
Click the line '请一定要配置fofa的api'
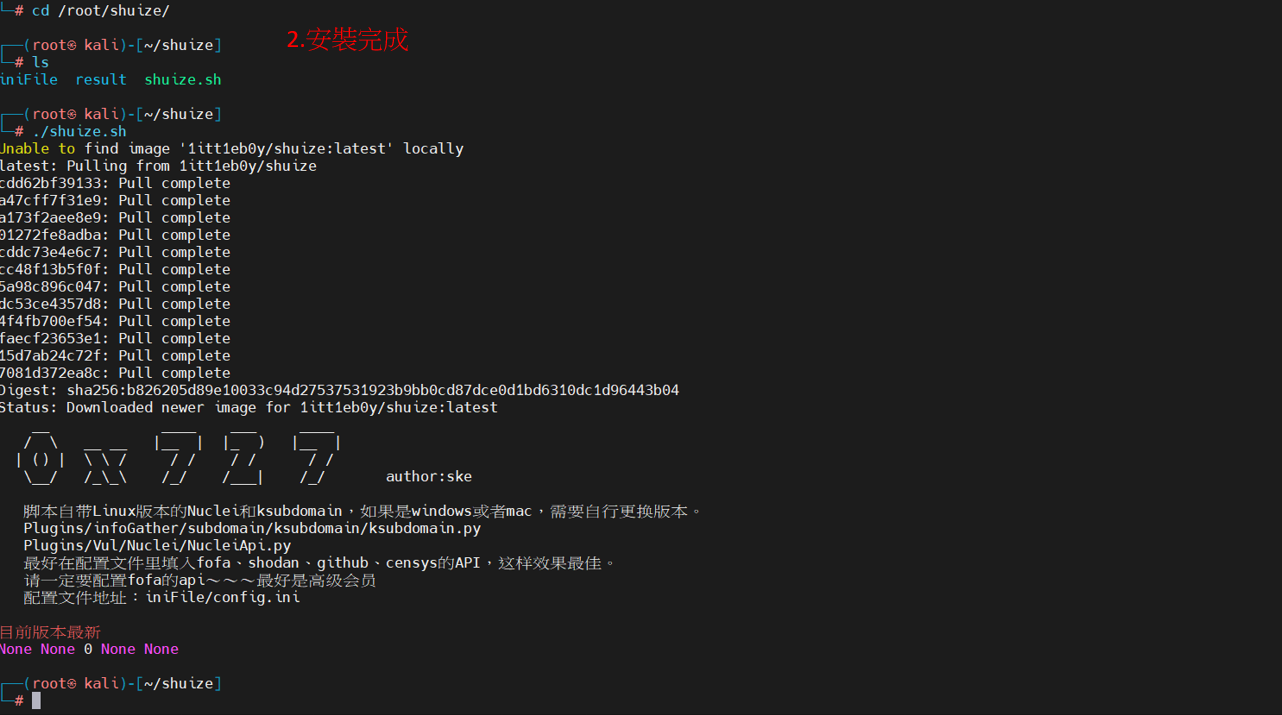pos(200,580)
